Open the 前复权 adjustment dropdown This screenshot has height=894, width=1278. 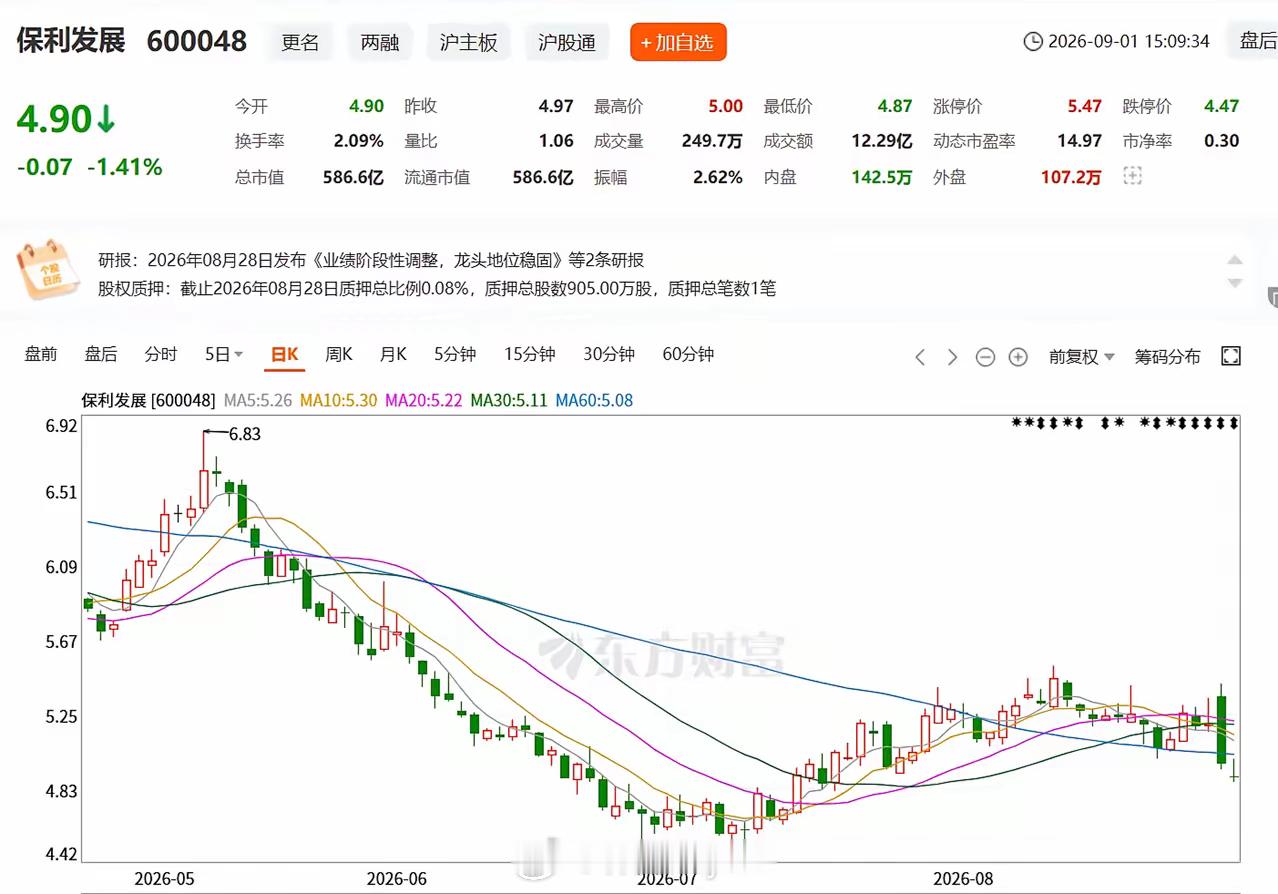pos(1081,357)
